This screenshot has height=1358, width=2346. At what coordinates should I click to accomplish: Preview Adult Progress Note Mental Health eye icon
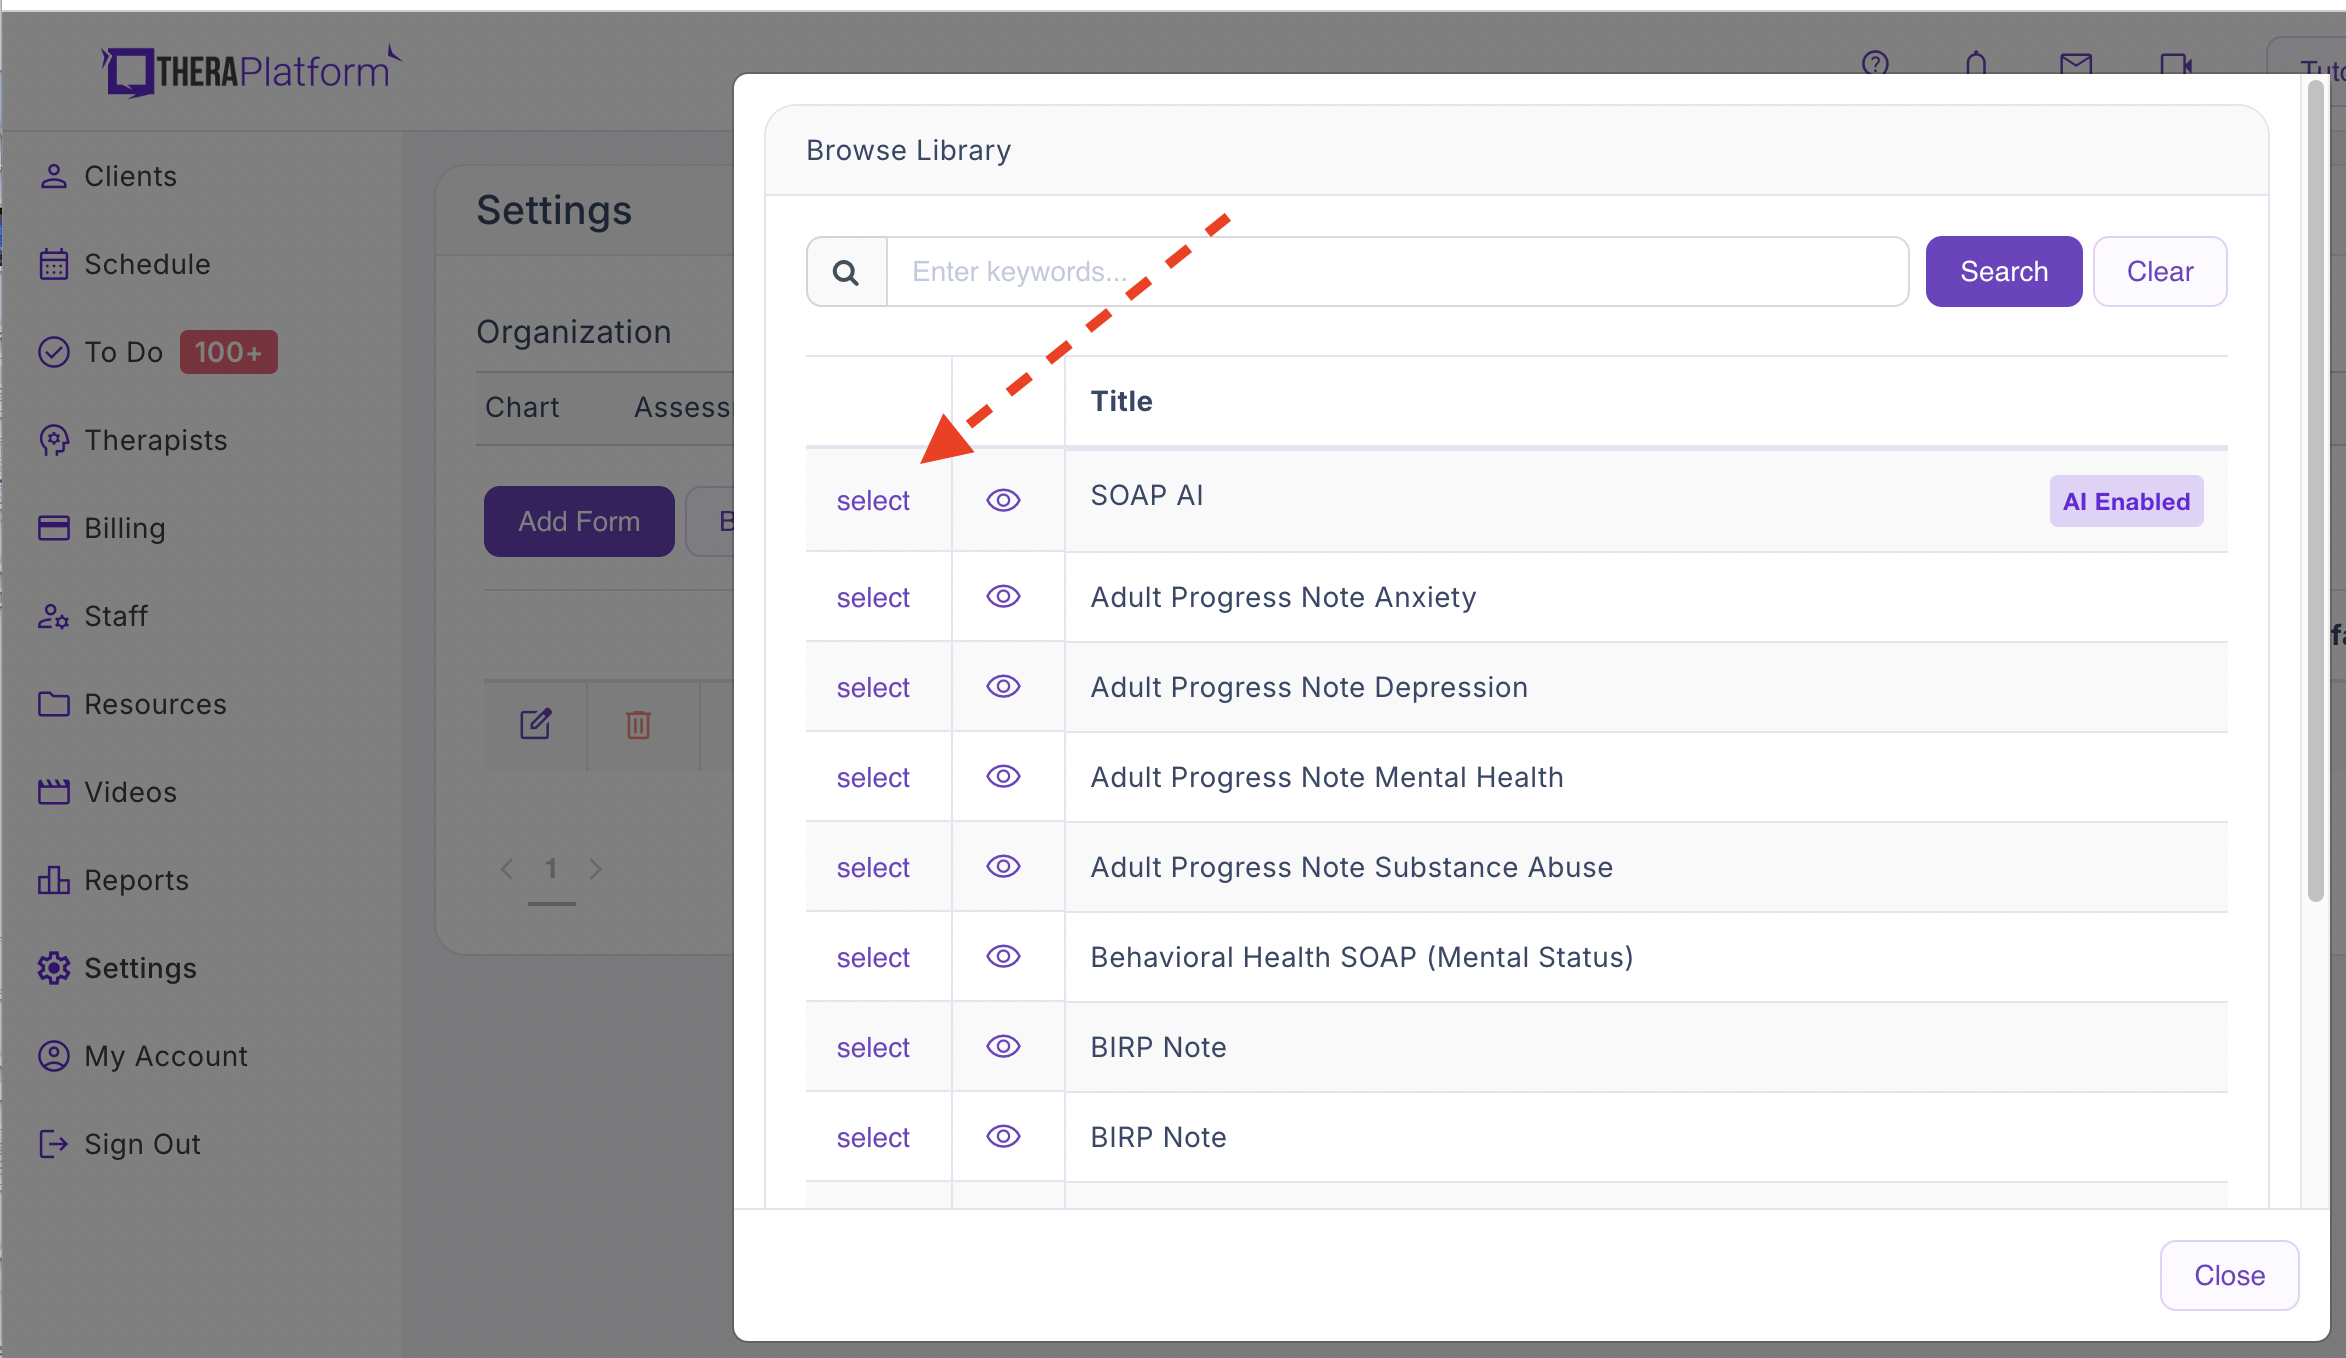tap(1003, 777)
